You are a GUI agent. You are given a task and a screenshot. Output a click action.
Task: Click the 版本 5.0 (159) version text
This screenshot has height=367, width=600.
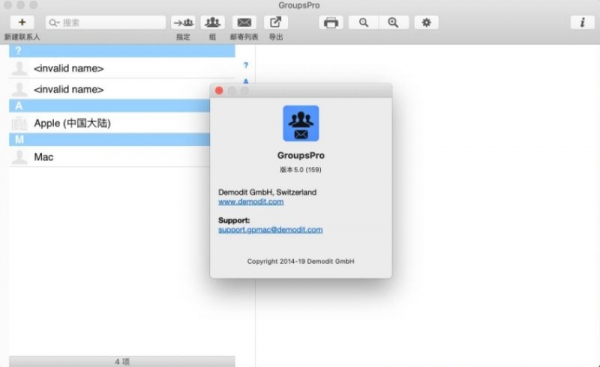(300, 170)
